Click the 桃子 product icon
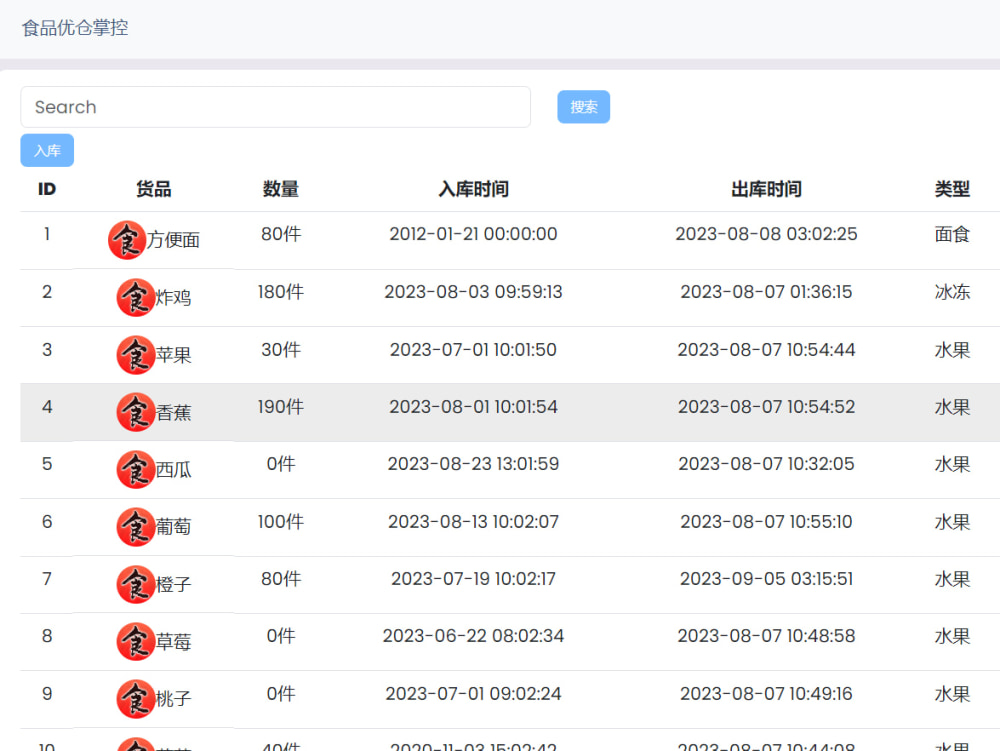The height and width of the screenshot is (751, 1000). [136, 699]
